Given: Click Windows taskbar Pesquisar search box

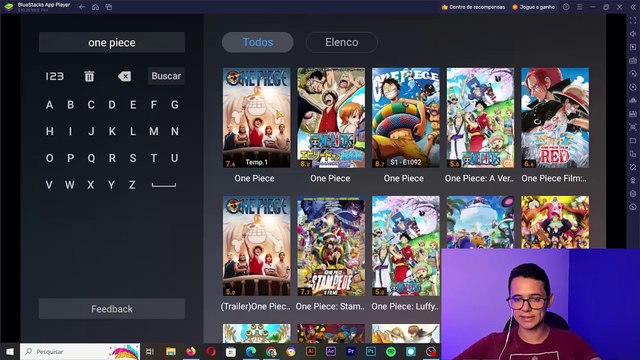Looking at the screenshot, I should (80, 351).
